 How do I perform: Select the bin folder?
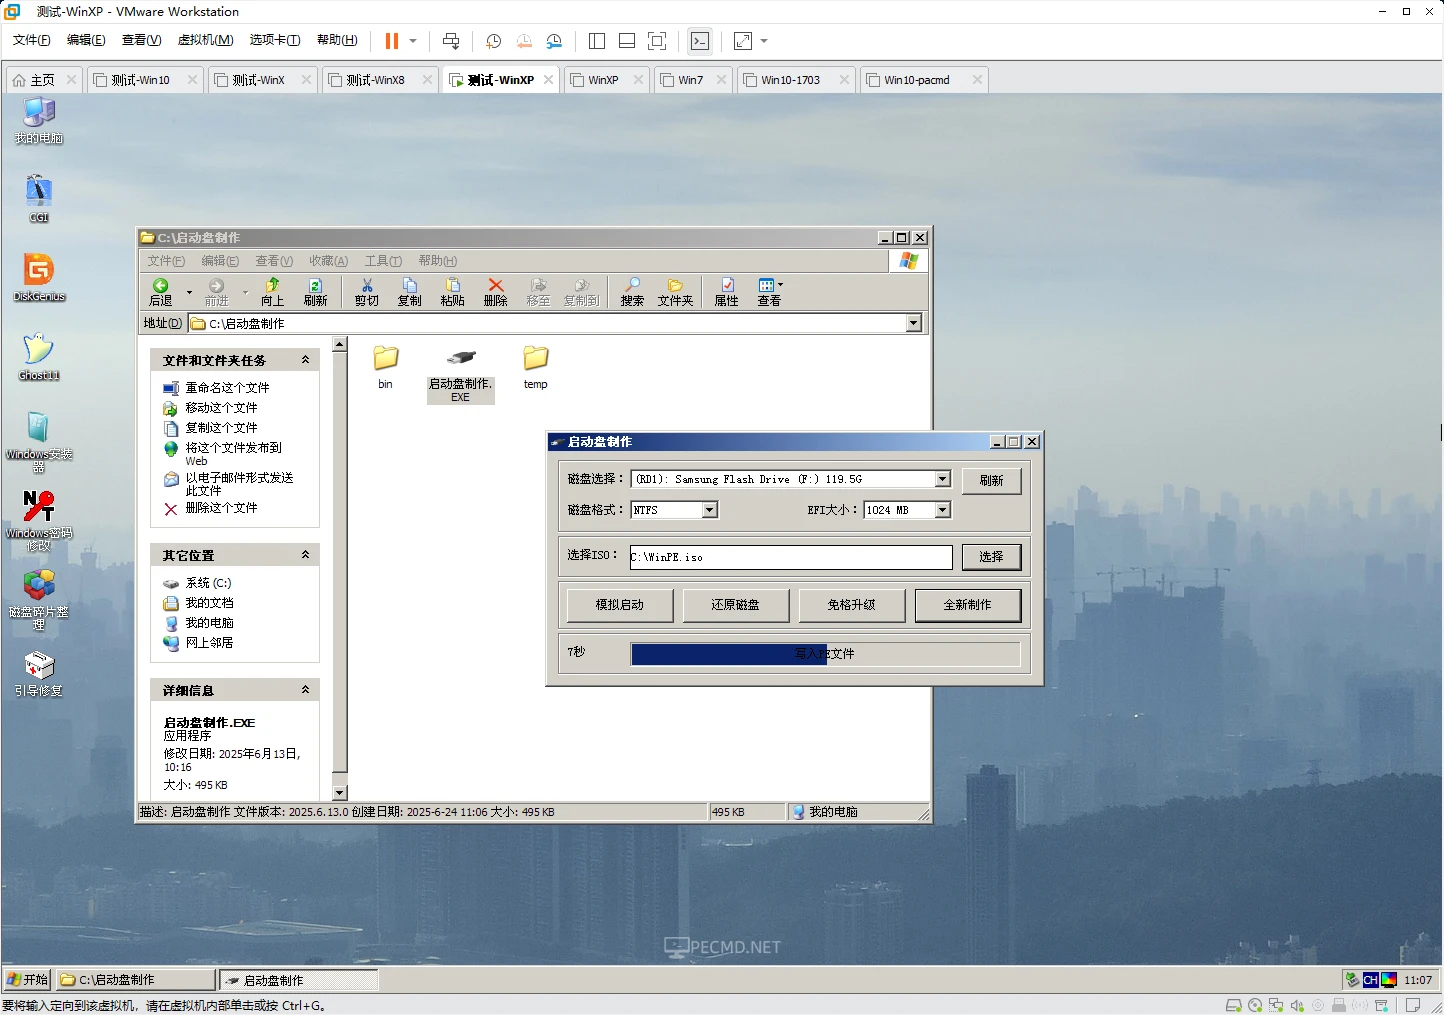pyautogui.click(x=385, y=367)
